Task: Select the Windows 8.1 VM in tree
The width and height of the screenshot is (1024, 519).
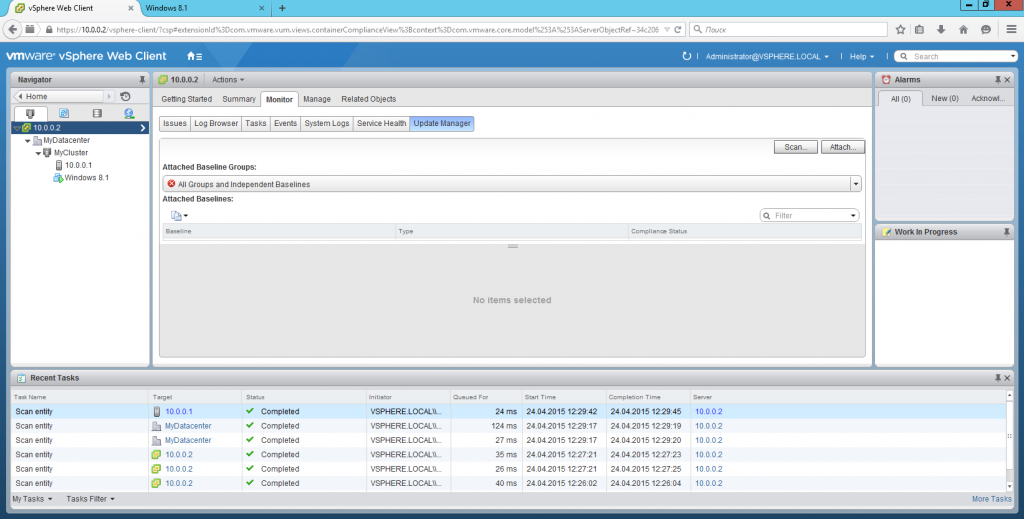Action: 86,178
